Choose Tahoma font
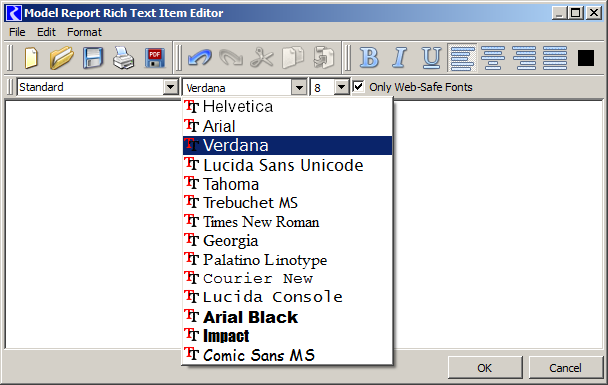The image size is (608, 385). [x=287, y=184]
